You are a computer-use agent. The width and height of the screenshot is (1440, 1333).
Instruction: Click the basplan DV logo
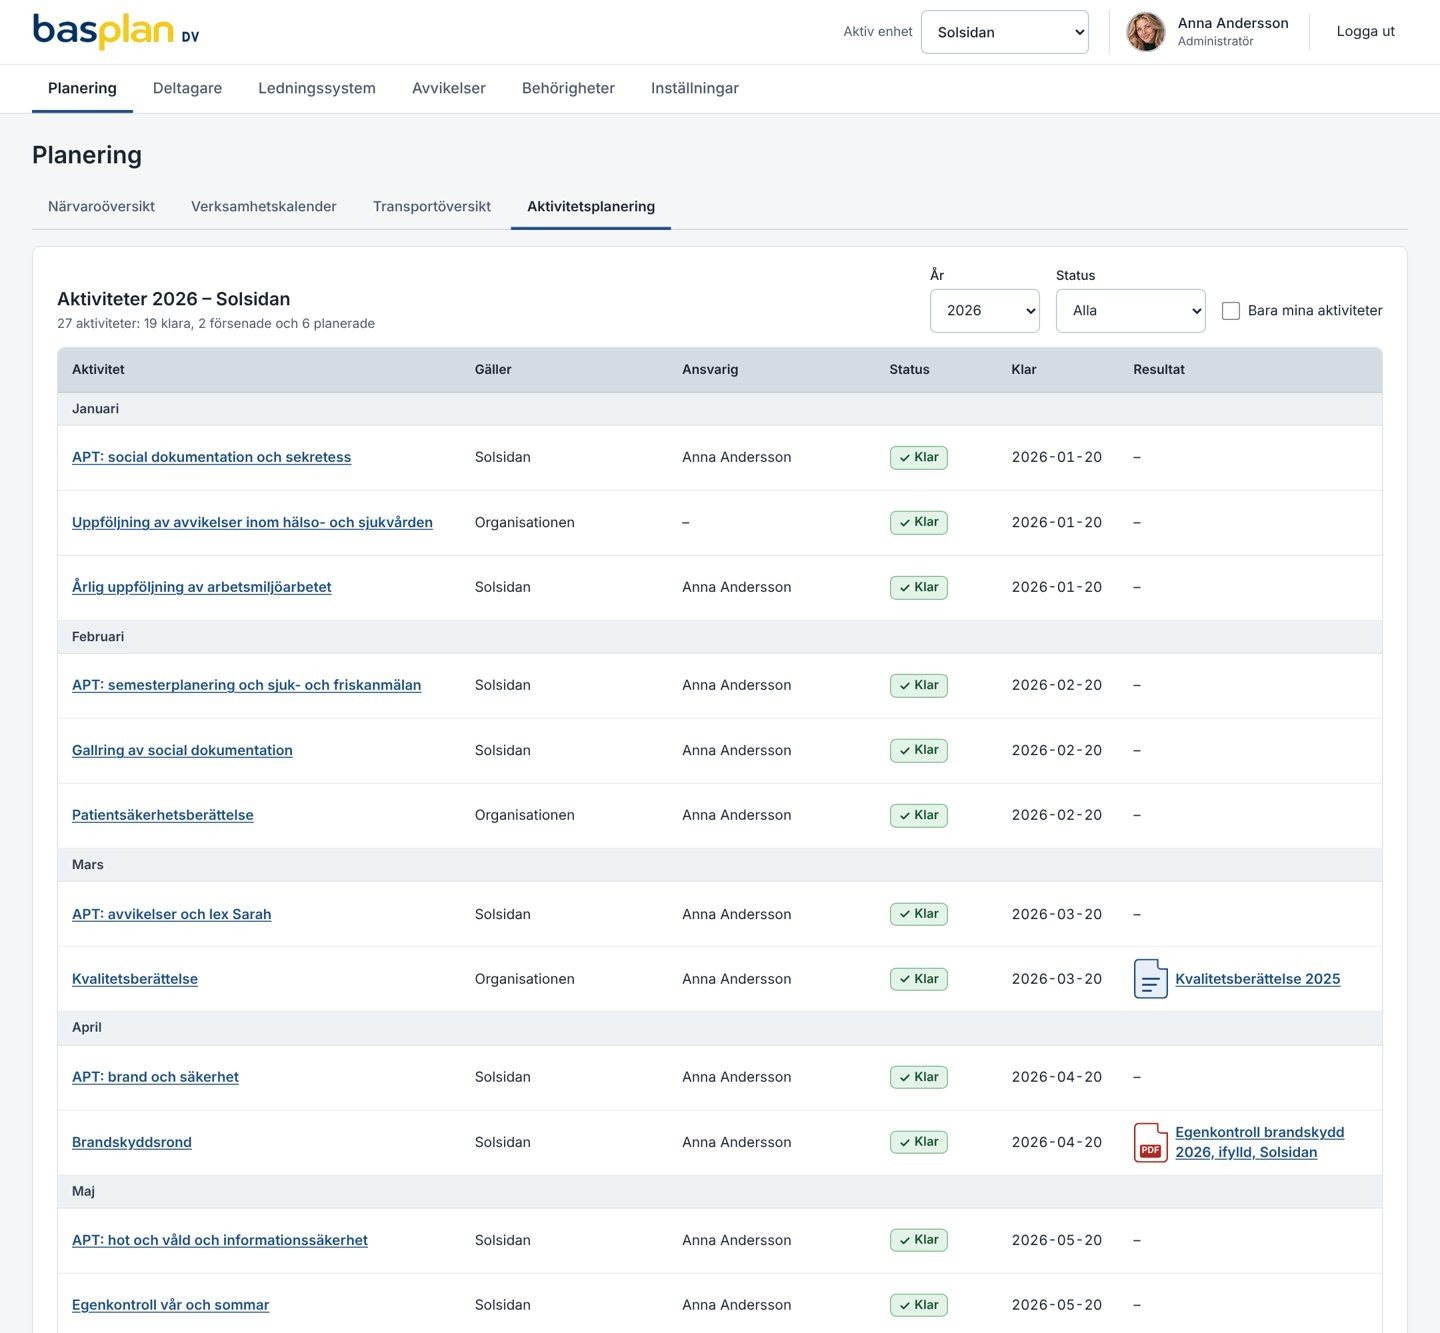[x=116, y=32]
